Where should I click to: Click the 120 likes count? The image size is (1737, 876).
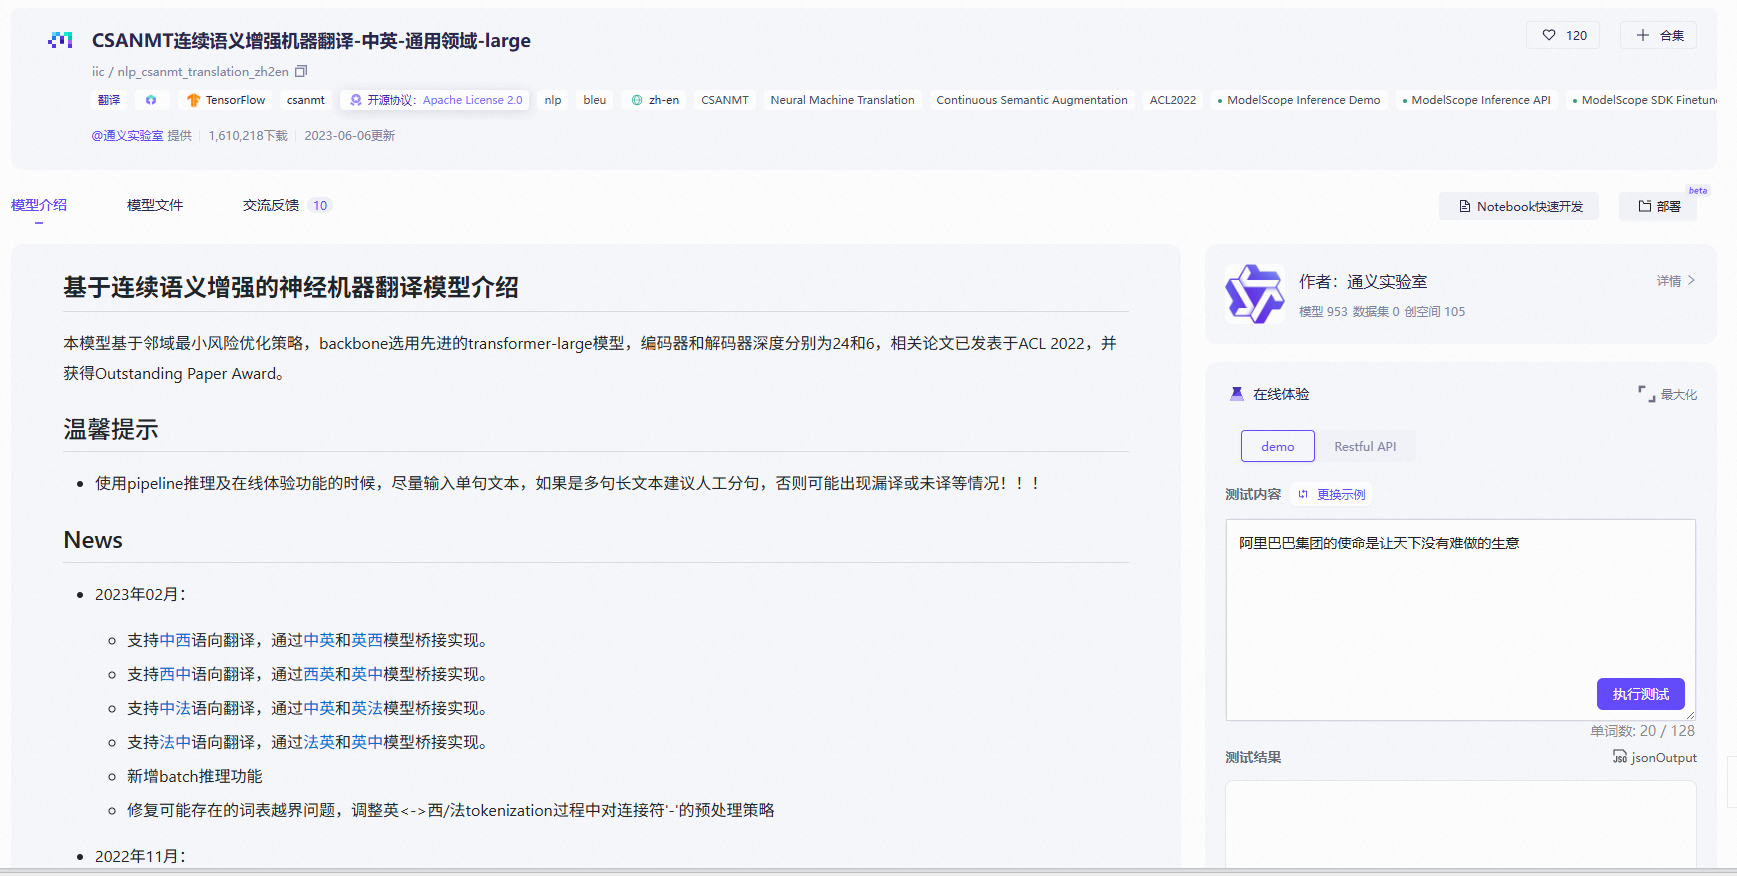[x=1577, y=35]
